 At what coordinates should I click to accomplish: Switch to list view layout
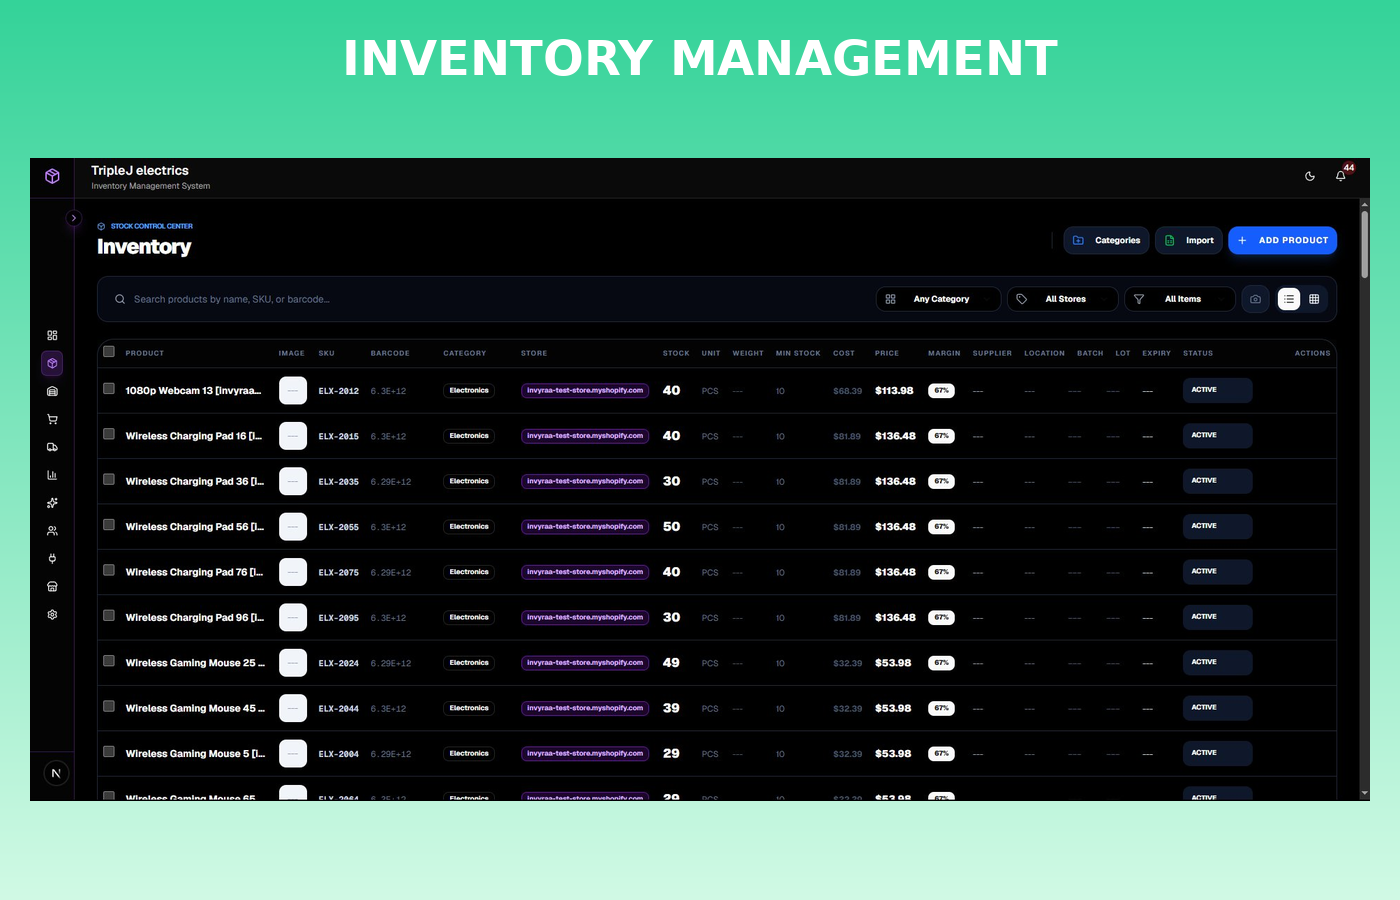[x=1289, y=299]
